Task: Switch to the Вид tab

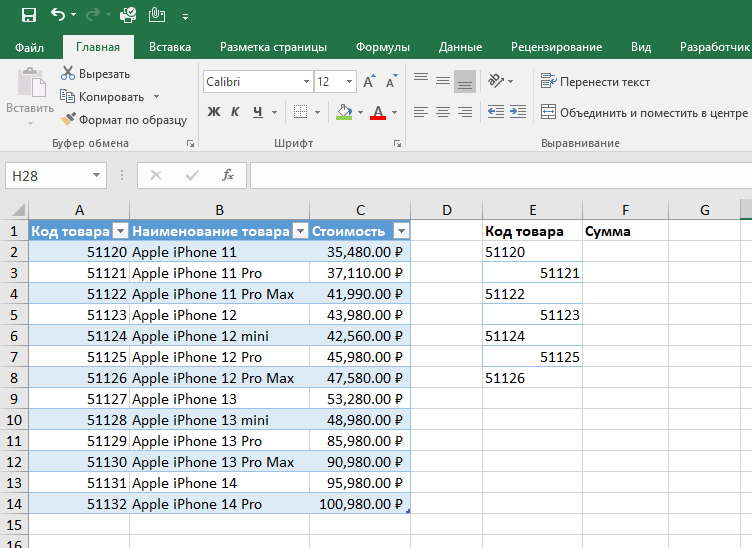Action: point(641,47)
